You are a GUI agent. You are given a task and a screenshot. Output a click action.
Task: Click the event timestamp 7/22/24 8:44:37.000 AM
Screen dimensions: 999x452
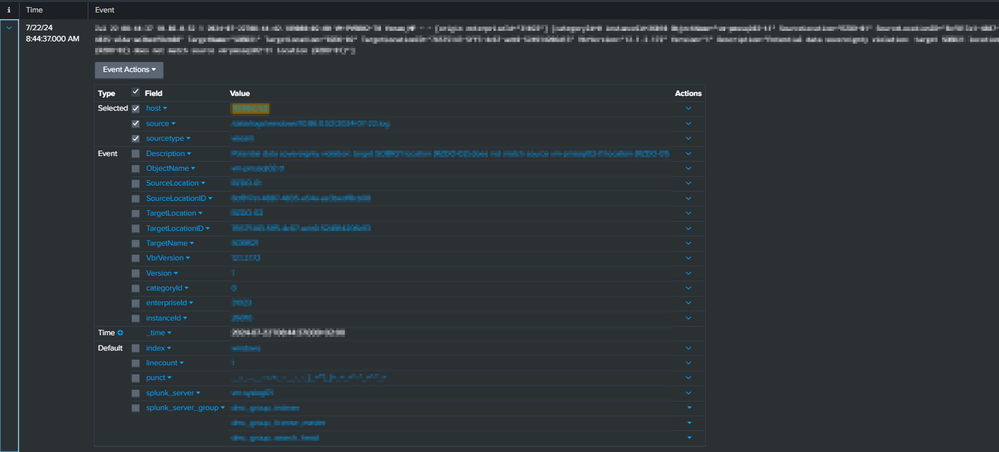click(52, 34)
